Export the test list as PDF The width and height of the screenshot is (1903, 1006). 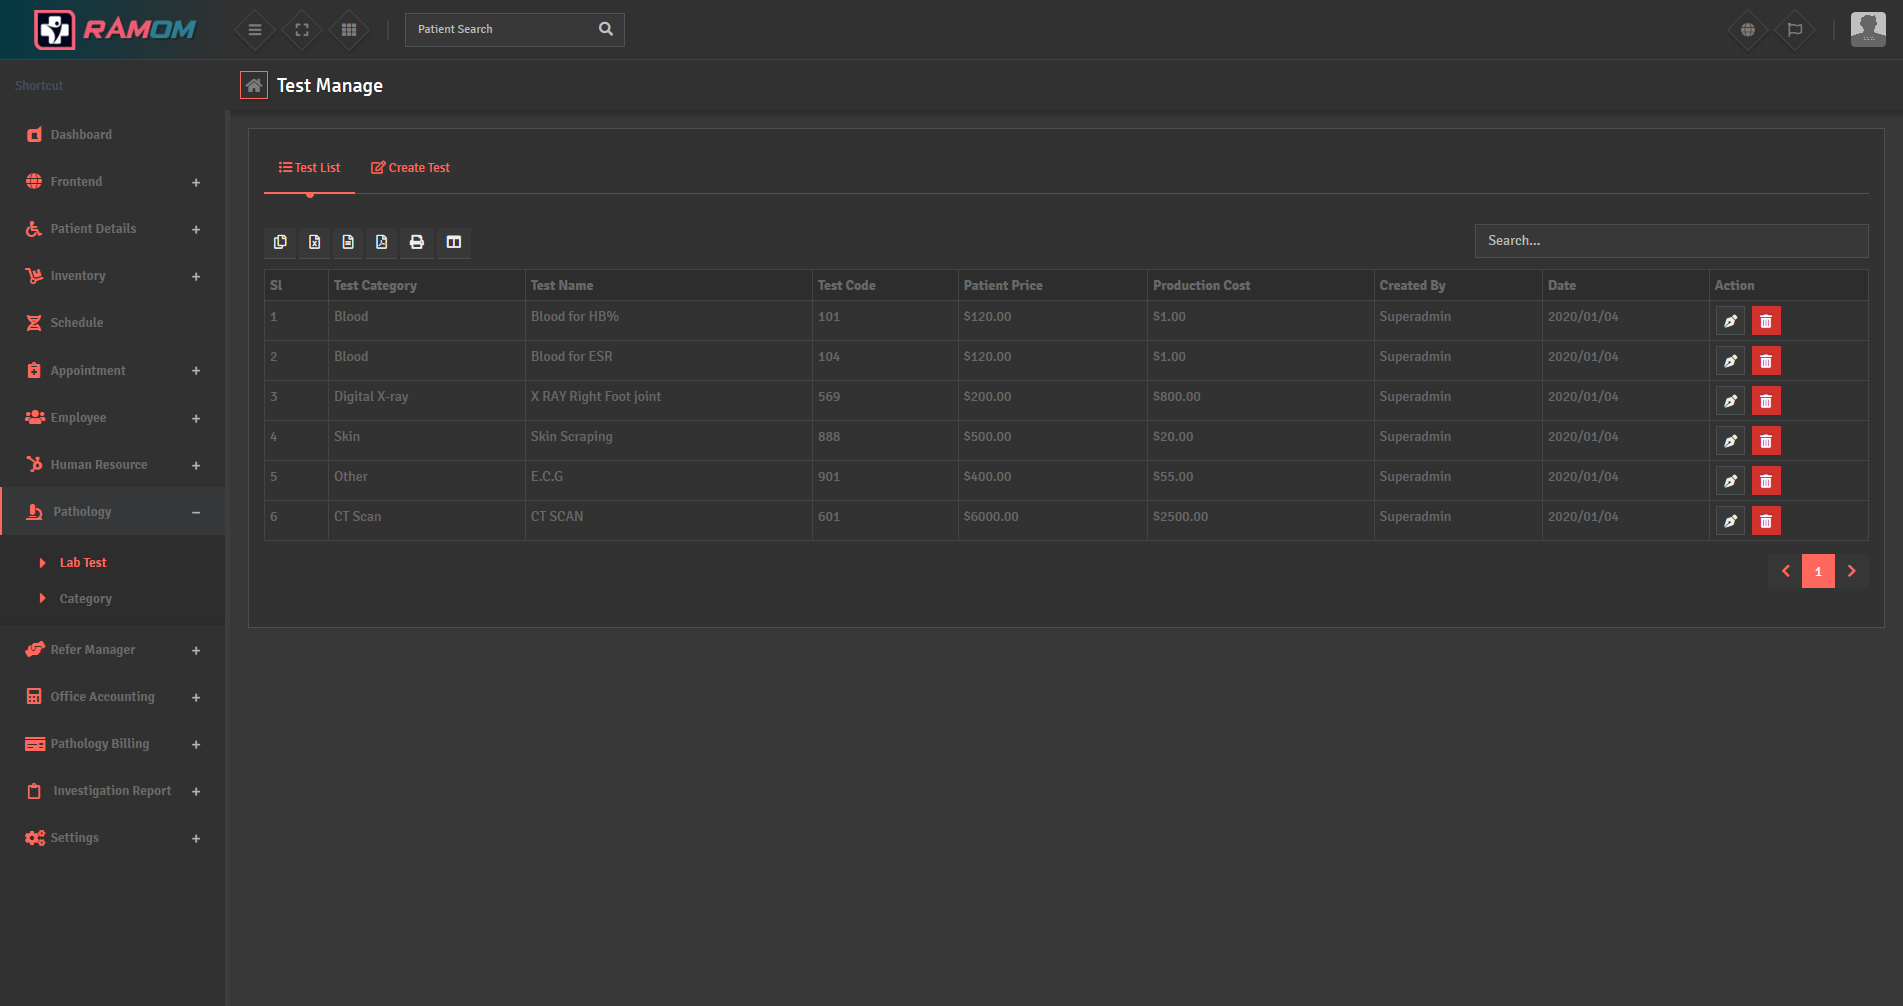tap(382, 242)
